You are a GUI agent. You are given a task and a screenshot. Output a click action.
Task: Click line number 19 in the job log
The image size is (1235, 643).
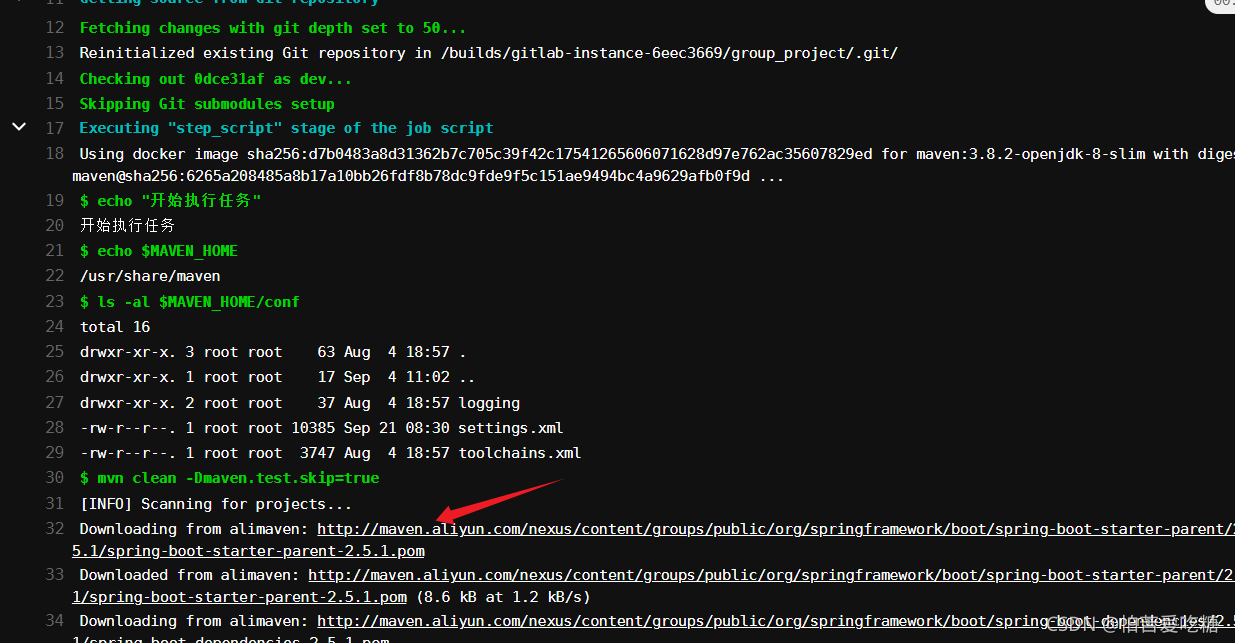(x=55, y=201)
